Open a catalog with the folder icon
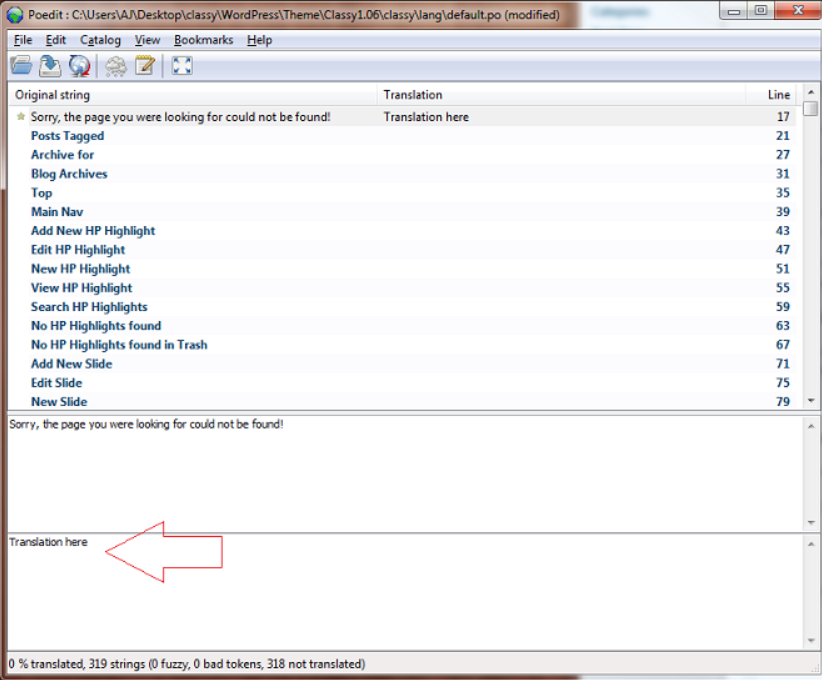 click(x=21, y=66)
